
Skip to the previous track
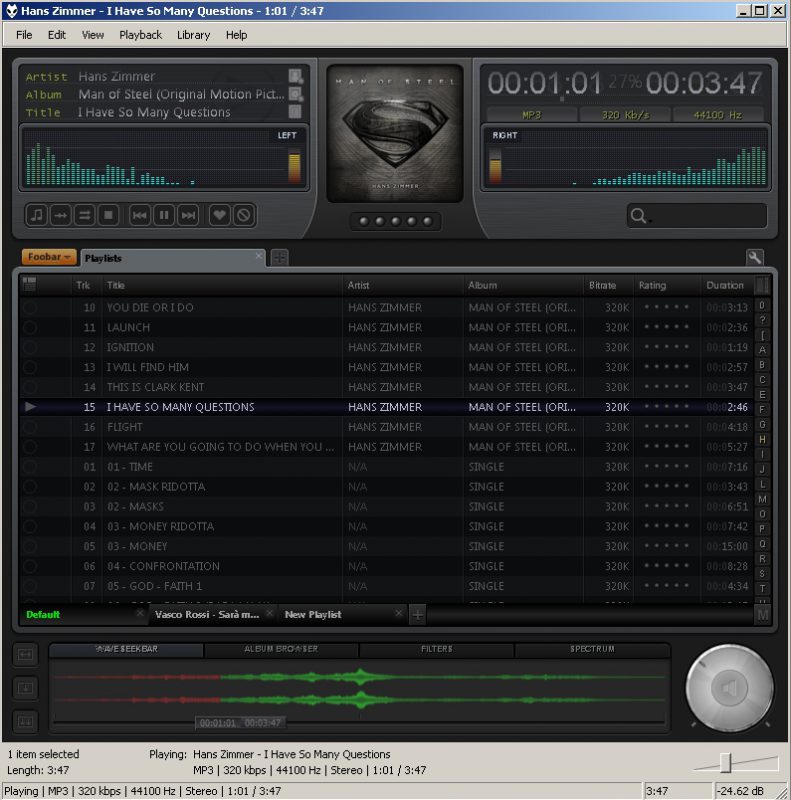139,215
